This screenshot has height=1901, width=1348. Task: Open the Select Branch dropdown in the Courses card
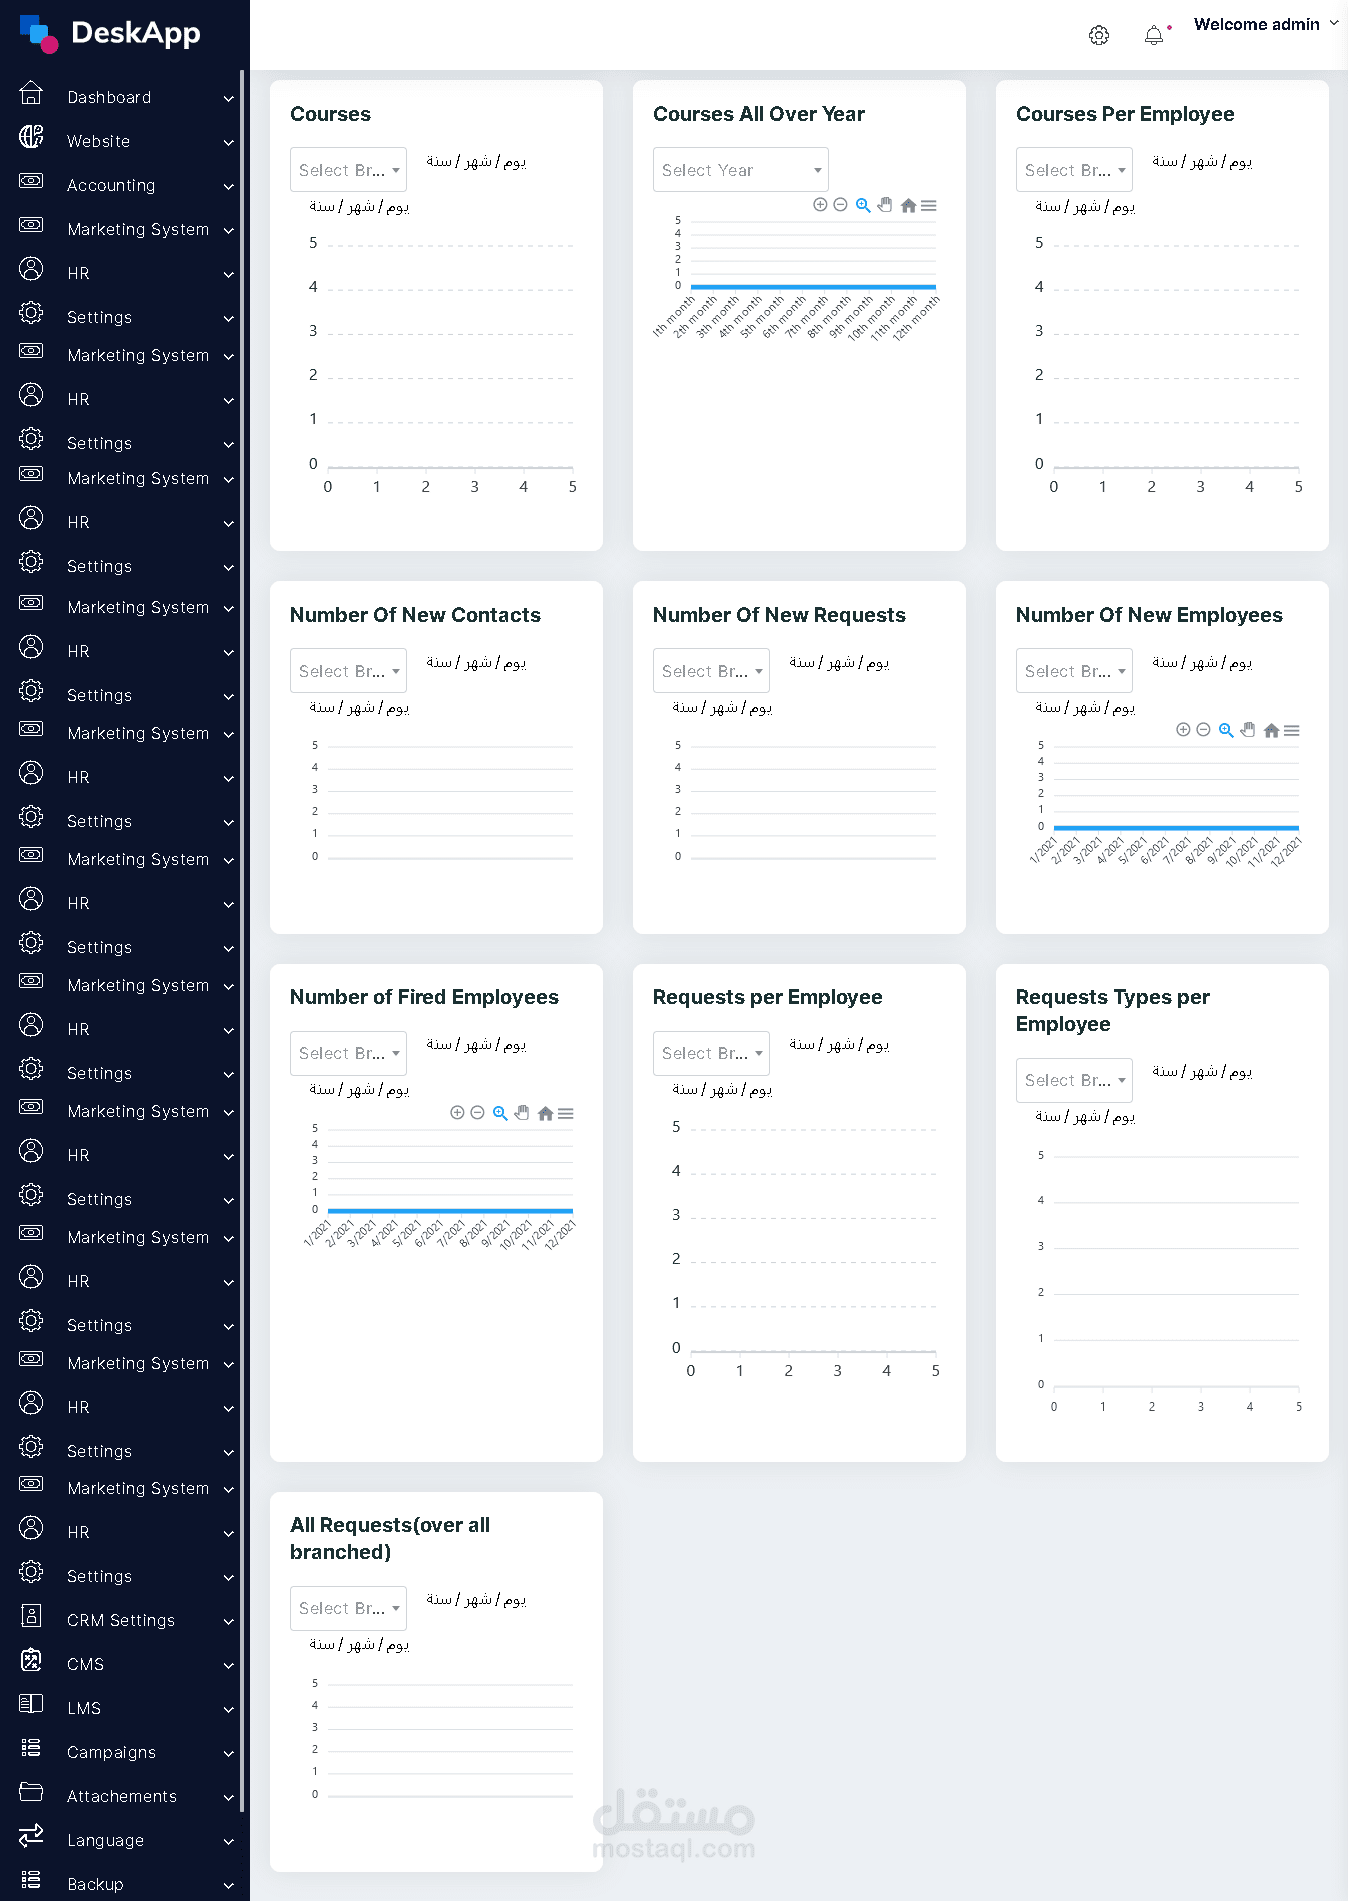348,170
